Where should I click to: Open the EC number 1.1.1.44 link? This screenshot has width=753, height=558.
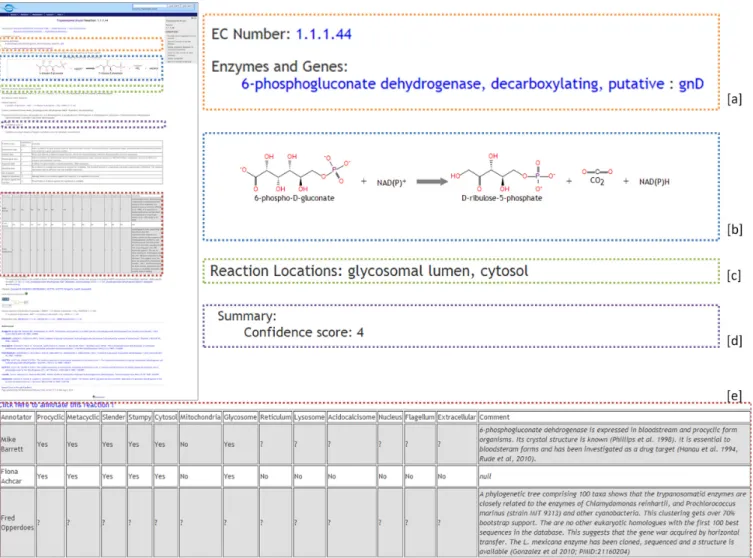[324, 34]
